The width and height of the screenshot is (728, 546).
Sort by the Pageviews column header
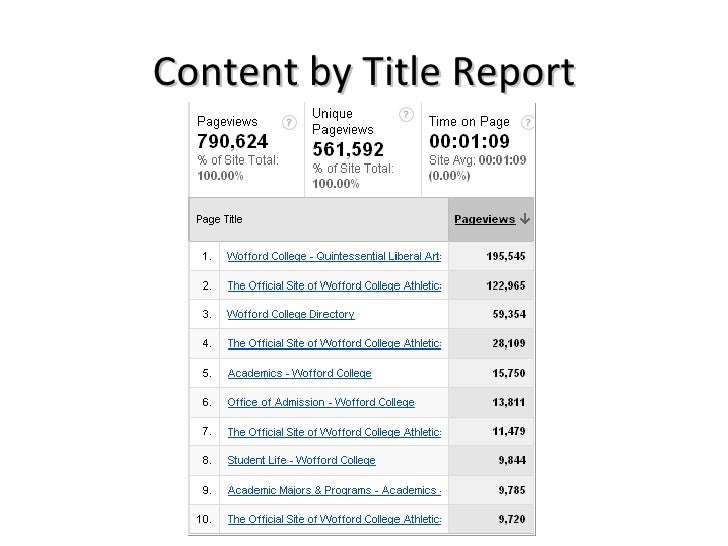point(484,219)
